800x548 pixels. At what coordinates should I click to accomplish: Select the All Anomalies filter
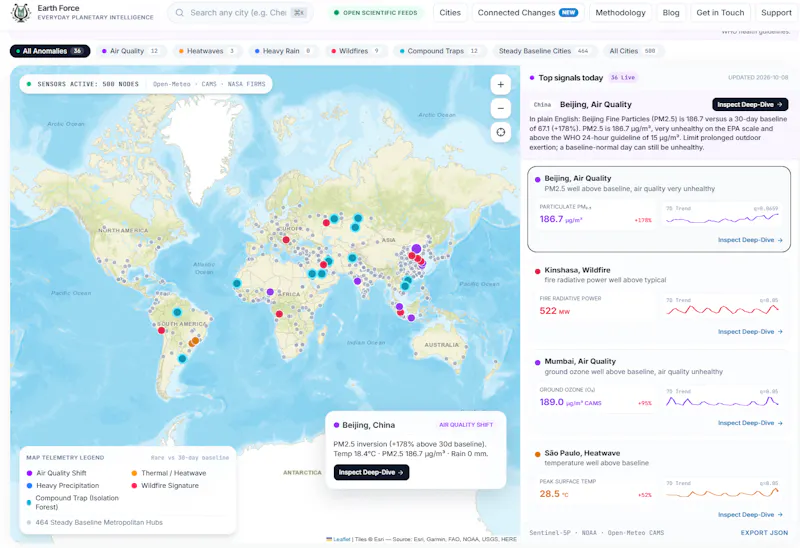tap(50, 51)
